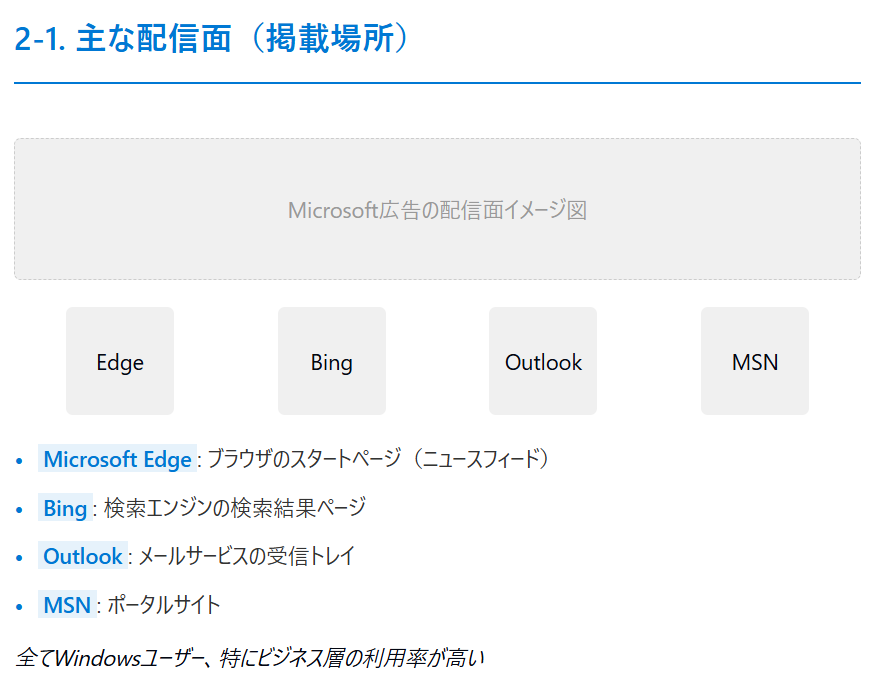
Task: Click the bullet dot beside the Outlook link
Action: click(x=20, y=557)
